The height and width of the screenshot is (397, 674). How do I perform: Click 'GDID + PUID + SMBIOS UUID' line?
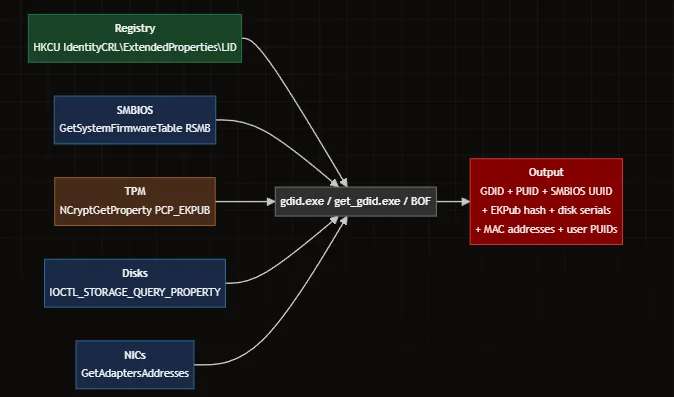[x=546, y=191]
